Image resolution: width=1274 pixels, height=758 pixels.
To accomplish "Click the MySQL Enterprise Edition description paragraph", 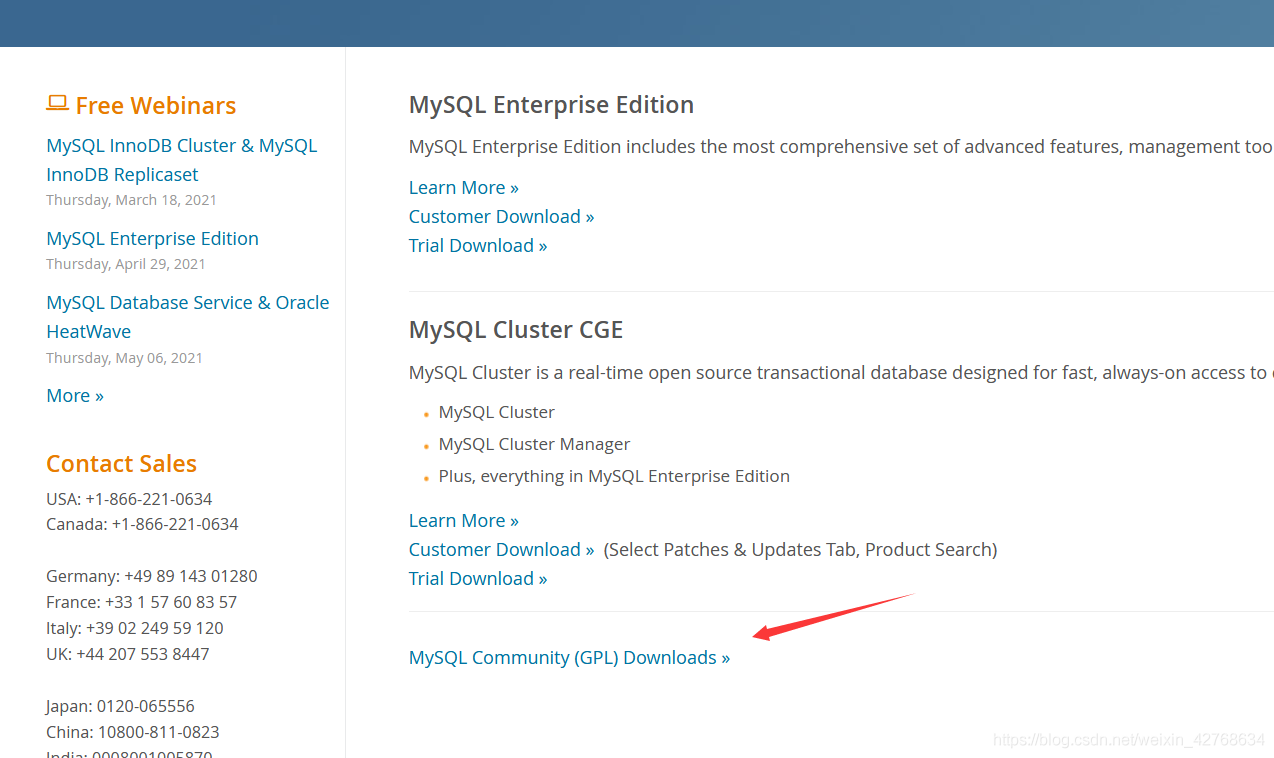I will click(841, 147).
